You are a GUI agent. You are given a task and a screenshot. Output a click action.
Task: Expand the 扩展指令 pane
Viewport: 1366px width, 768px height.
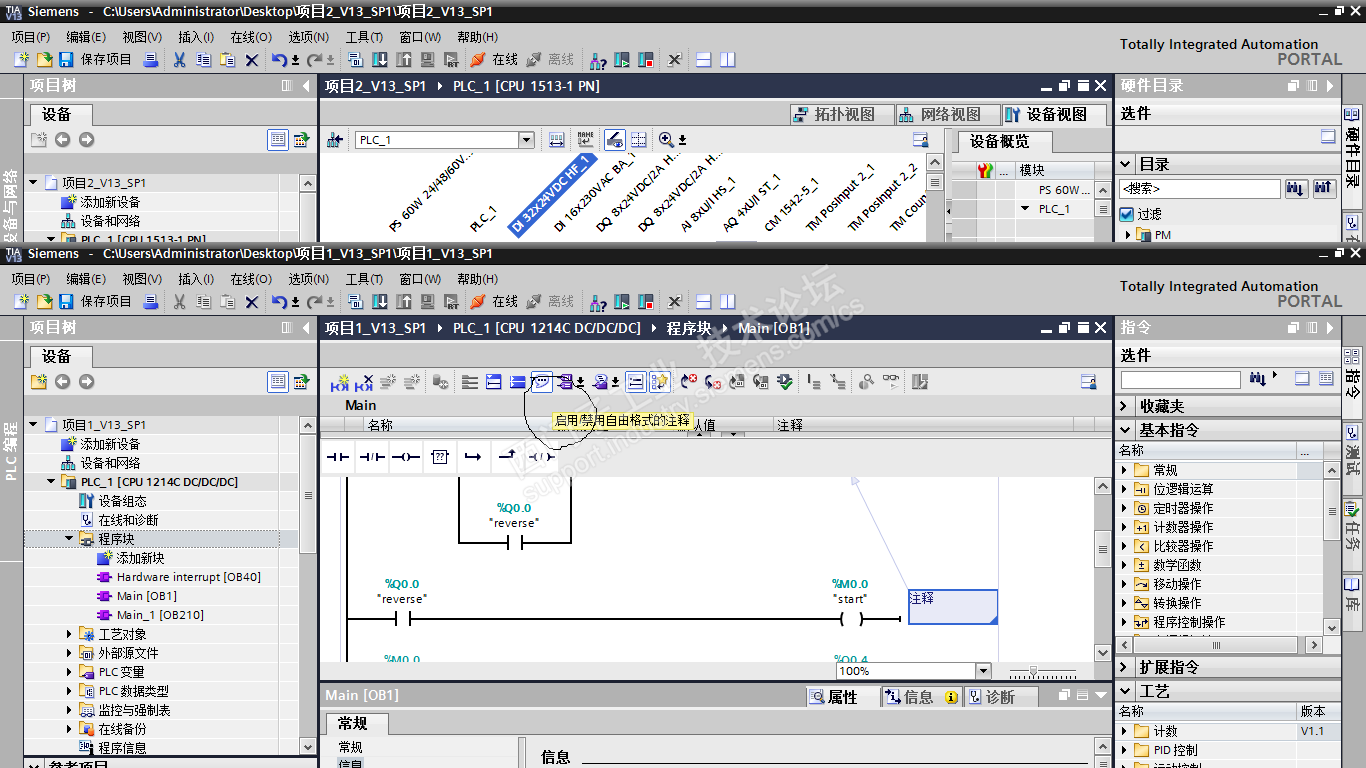1125,667
